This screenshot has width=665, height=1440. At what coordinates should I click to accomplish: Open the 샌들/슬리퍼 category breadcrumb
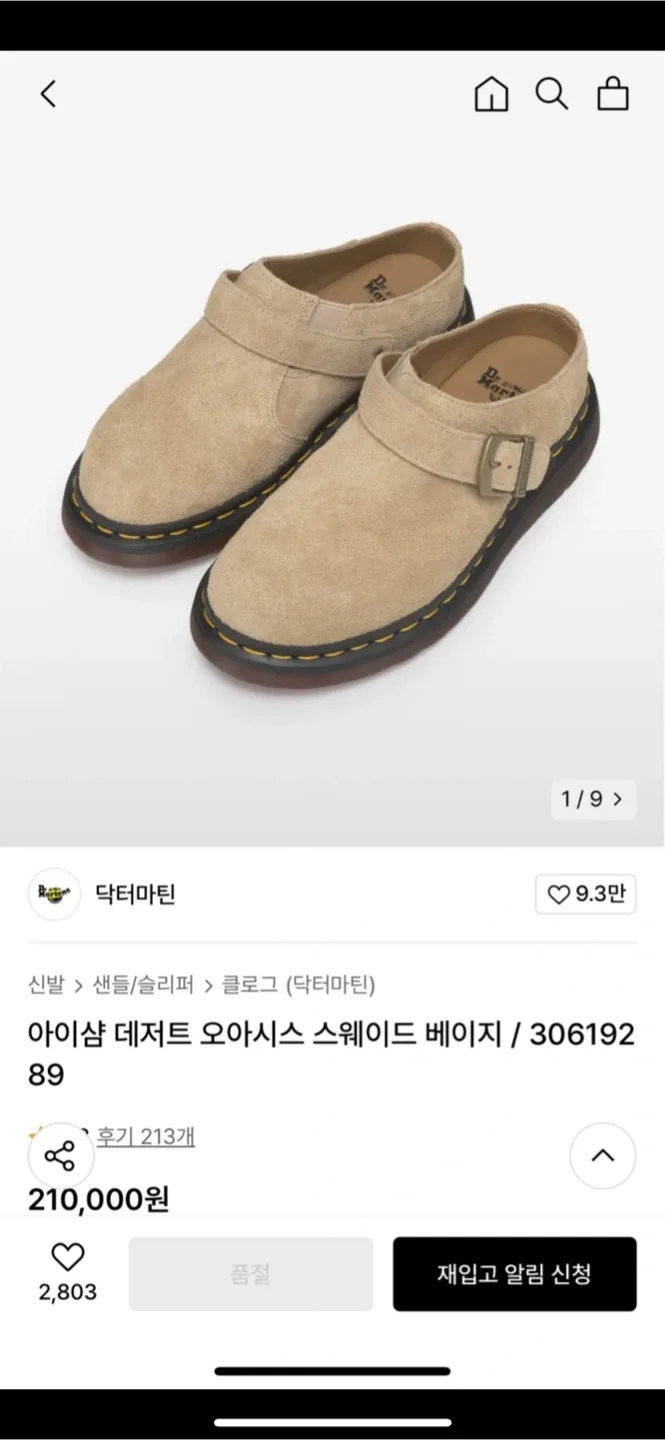coord(144,985)
